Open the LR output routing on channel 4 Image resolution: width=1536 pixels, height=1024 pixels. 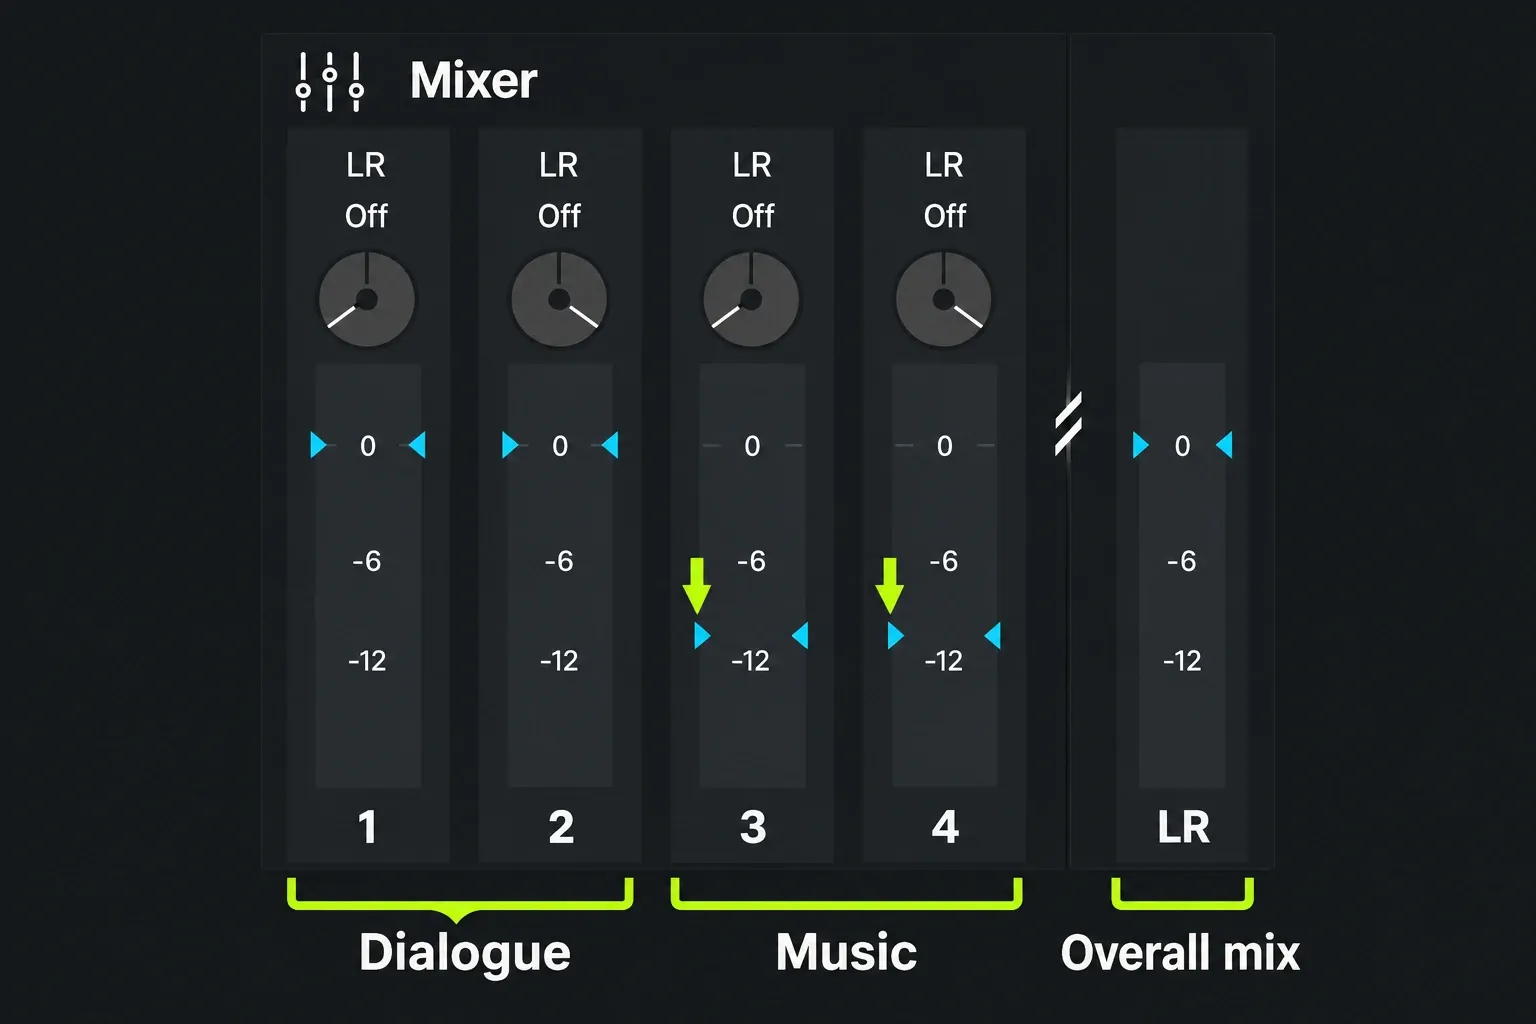point(944,165)
